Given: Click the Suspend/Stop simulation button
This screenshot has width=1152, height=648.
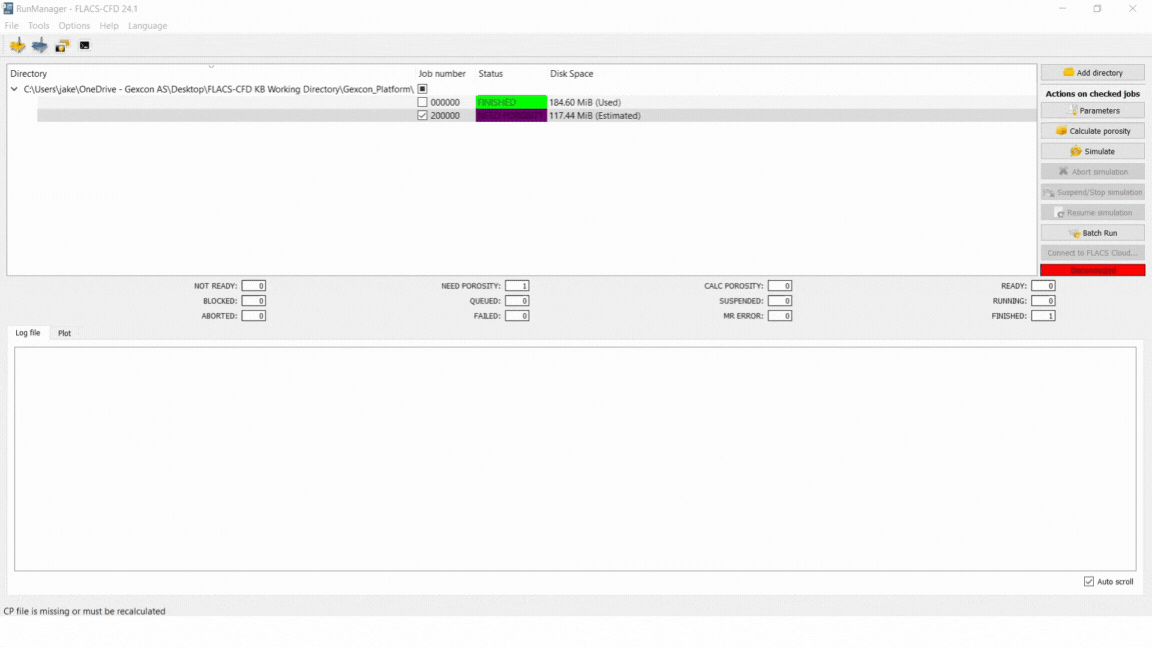Looking at the screenshot, I should click(x=1092, y=192).
